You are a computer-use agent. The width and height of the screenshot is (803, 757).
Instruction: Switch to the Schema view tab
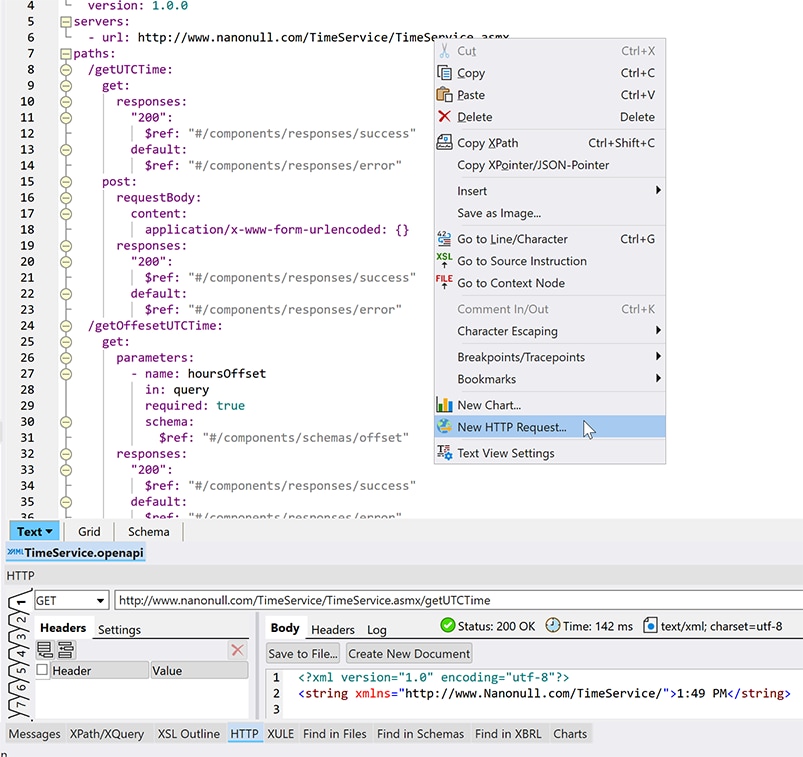[x=149, y=532]
